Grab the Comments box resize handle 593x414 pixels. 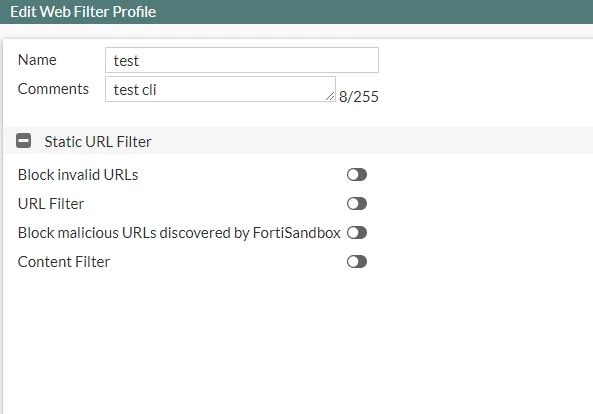330,97
